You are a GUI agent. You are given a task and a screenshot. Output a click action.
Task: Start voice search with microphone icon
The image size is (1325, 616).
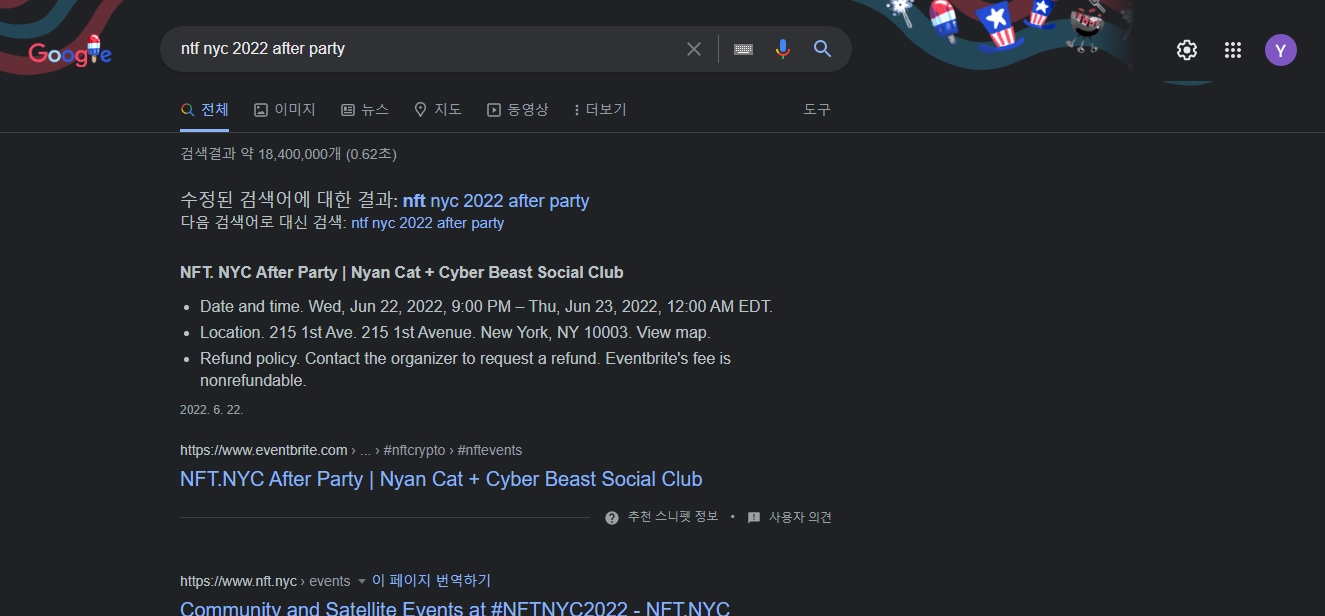pyautogui.click(x=783, y=49)
